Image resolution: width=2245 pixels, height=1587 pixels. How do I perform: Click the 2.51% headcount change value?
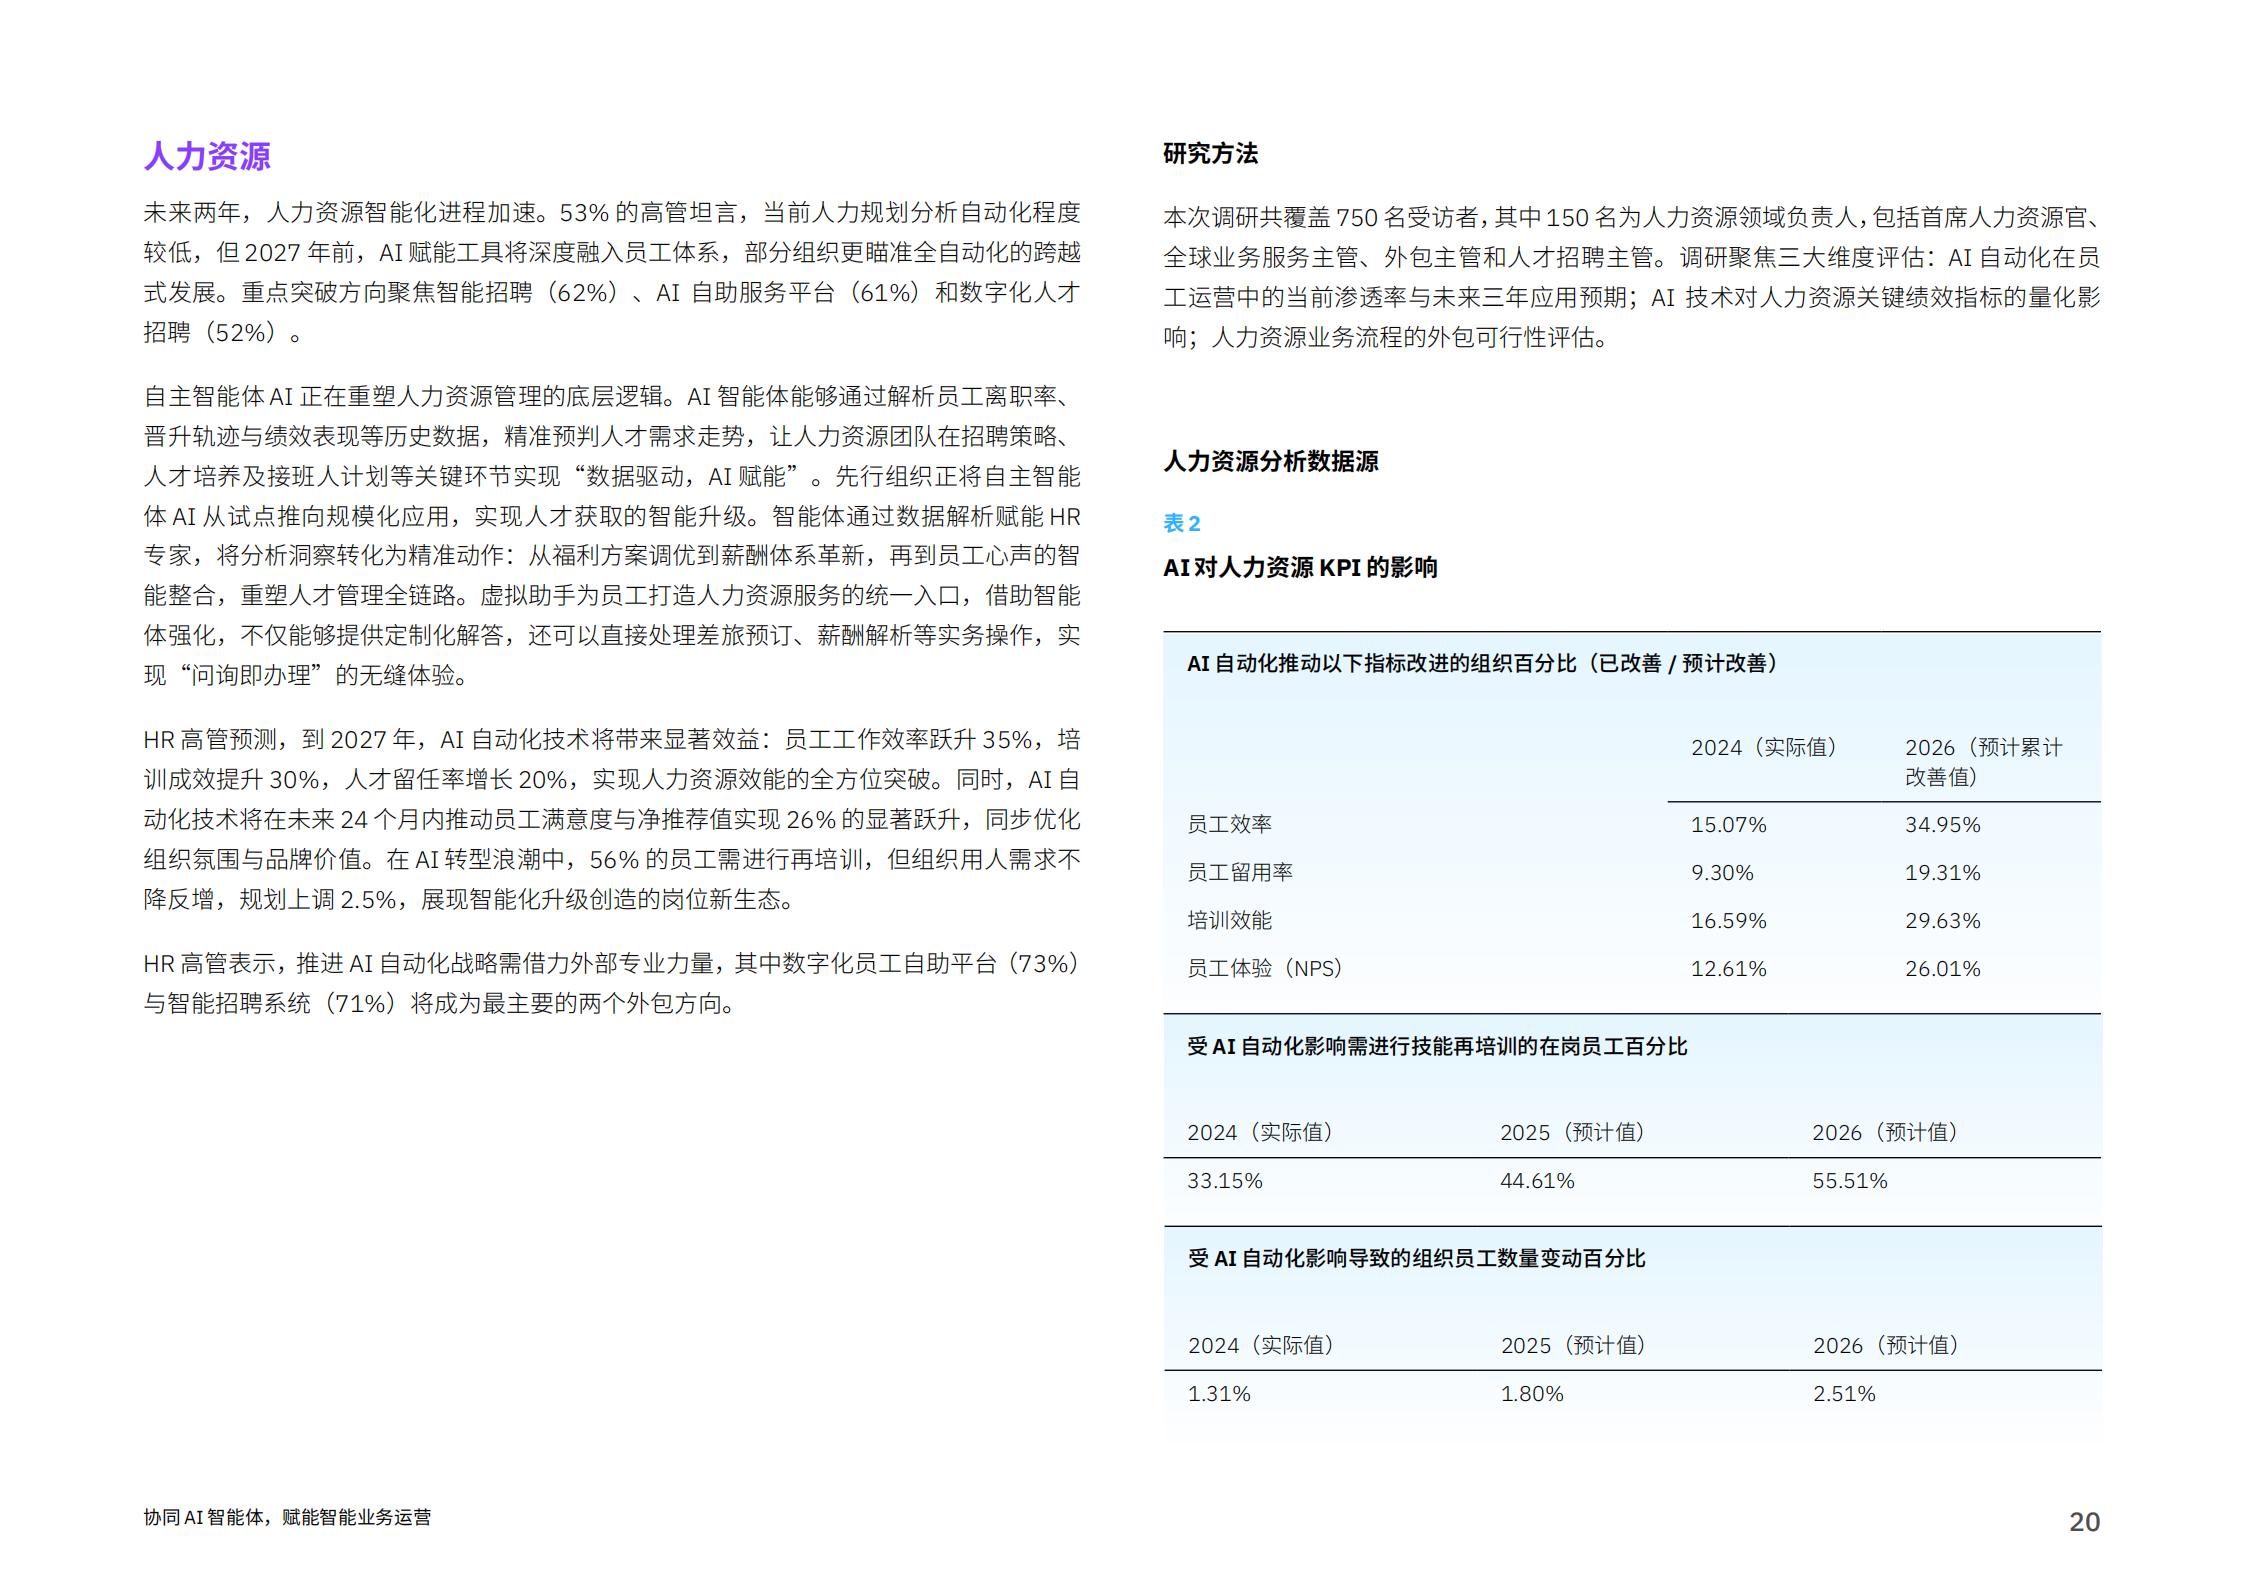click(x=1844, y=1394)
